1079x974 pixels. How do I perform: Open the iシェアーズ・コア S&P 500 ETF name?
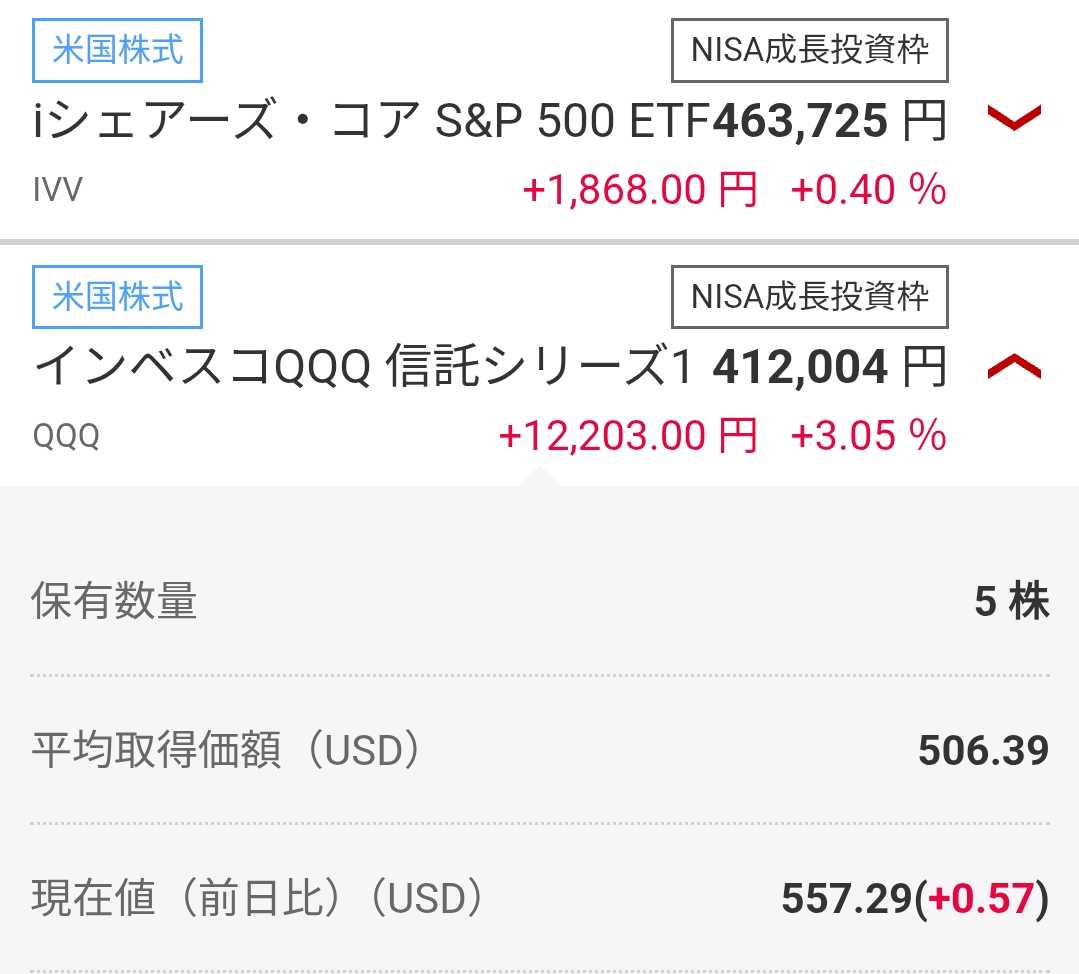point(371,122)
